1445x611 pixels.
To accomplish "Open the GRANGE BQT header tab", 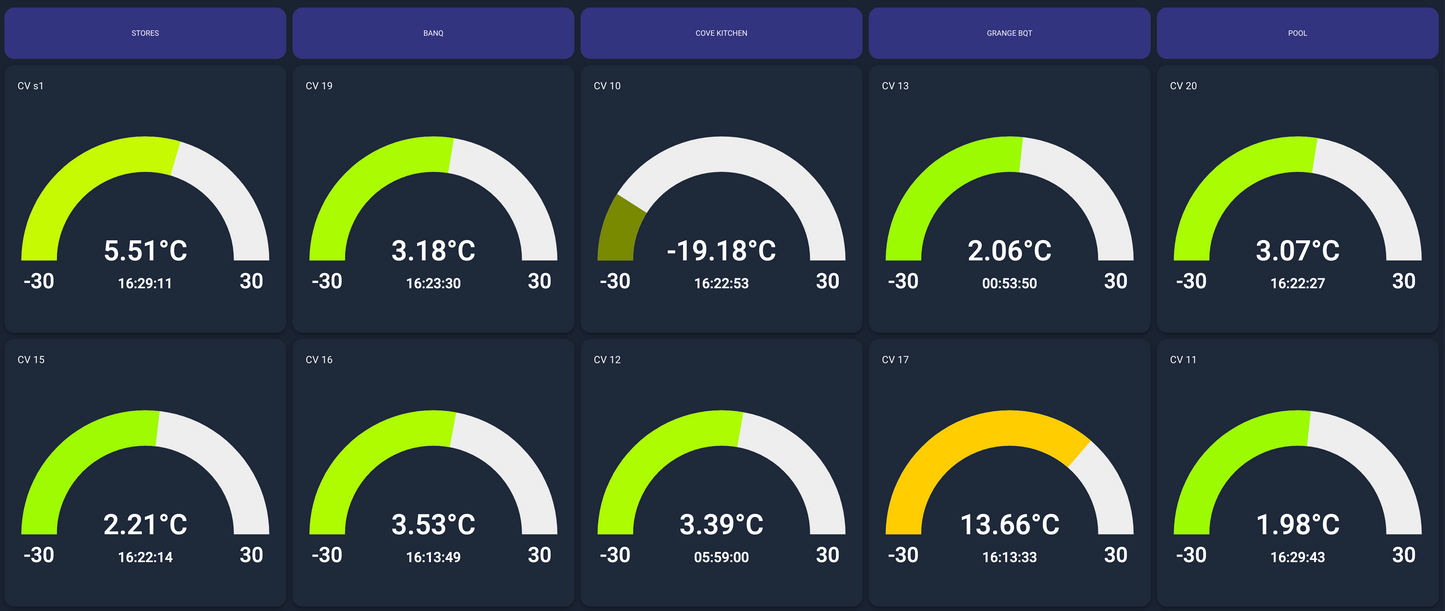I will pos(1009,33).
